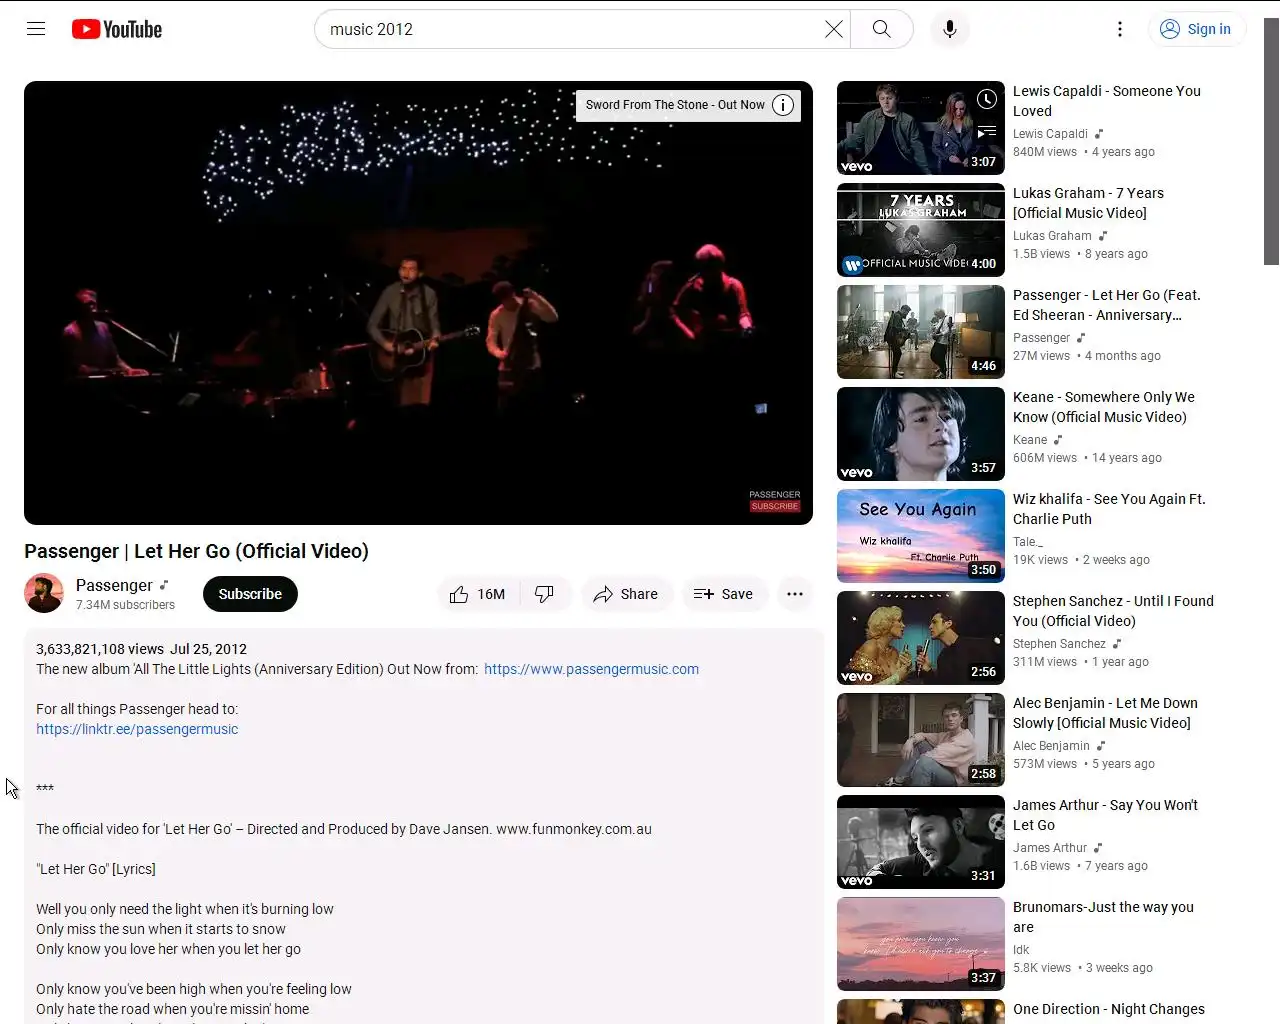Open the info card icon on video
This screenshot has height=1024, width=1280.
click(783, 105)
